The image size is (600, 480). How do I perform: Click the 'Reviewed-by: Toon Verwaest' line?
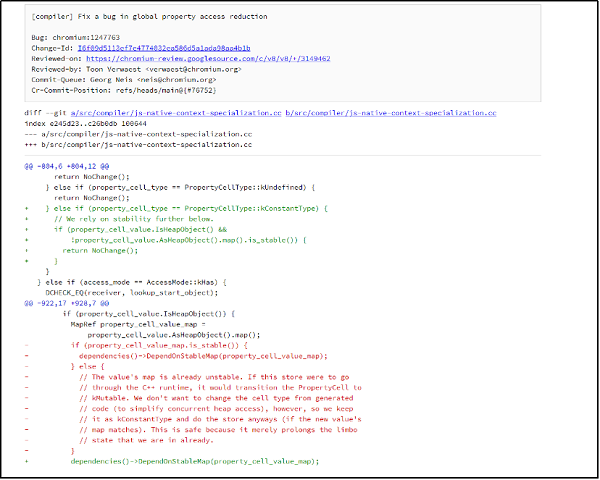pyautogui.click(x=136, y=69)
